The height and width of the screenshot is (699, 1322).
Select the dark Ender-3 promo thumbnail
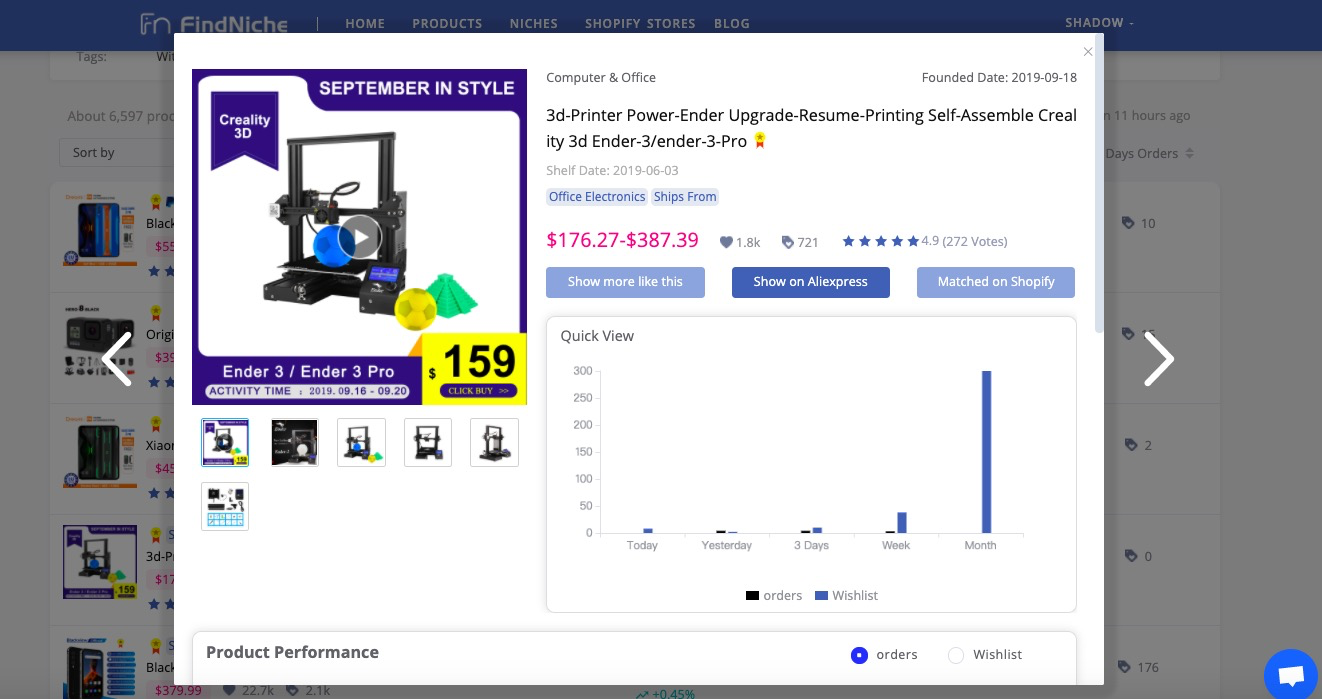click(295, 442)
